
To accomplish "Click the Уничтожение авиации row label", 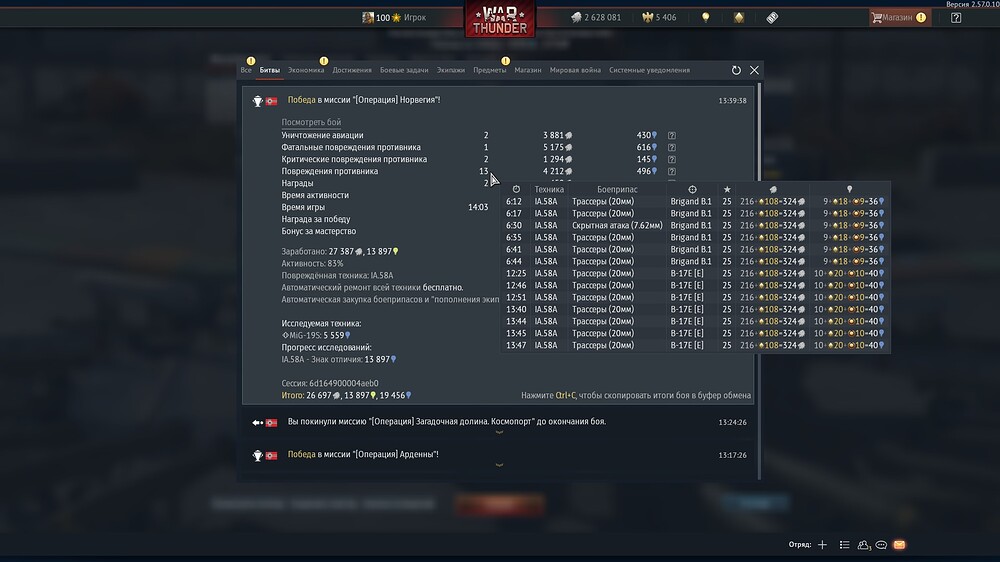I will click(322, 135).
